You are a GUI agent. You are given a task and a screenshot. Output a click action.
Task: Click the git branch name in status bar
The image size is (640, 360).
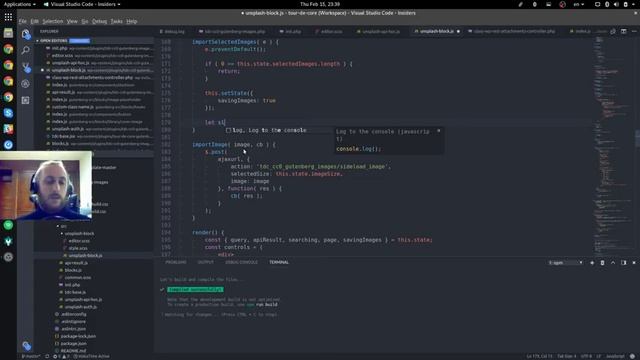31,356
